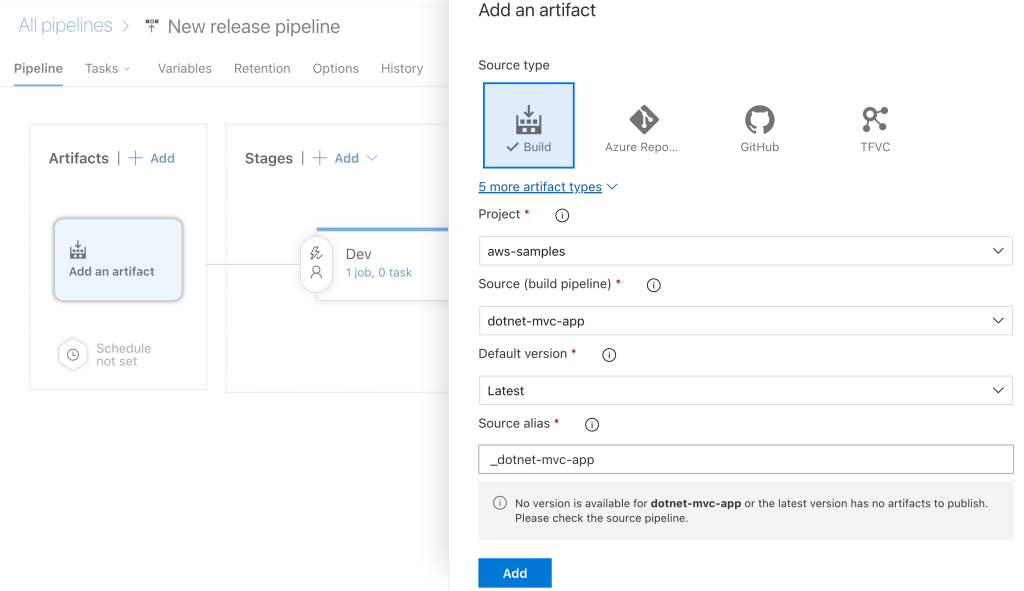Select the Build source type
Viewport: 1024px width, 591px height.
pyautogui.click(x=529, y=124)
